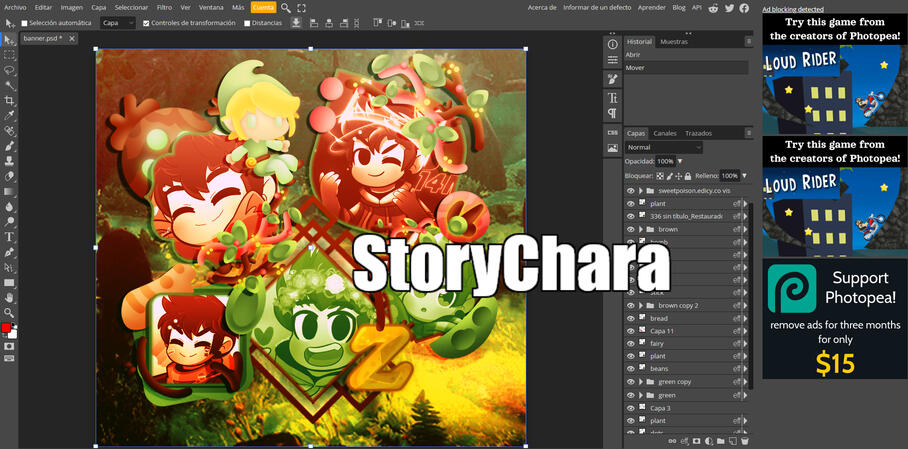The height and width of the screenshot is (449, 908).
Task: Hide the bread layer
Action: click(630, 318)
